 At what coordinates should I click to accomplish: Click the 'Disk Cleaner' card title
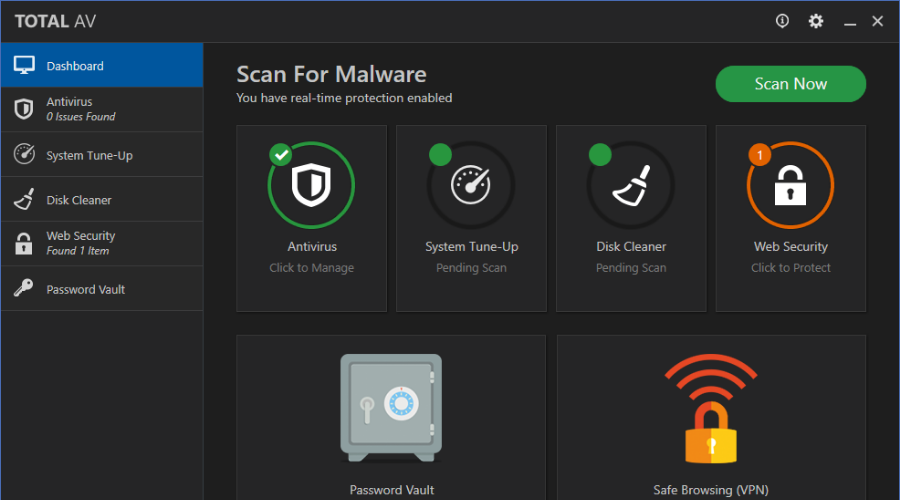[631, 246]
